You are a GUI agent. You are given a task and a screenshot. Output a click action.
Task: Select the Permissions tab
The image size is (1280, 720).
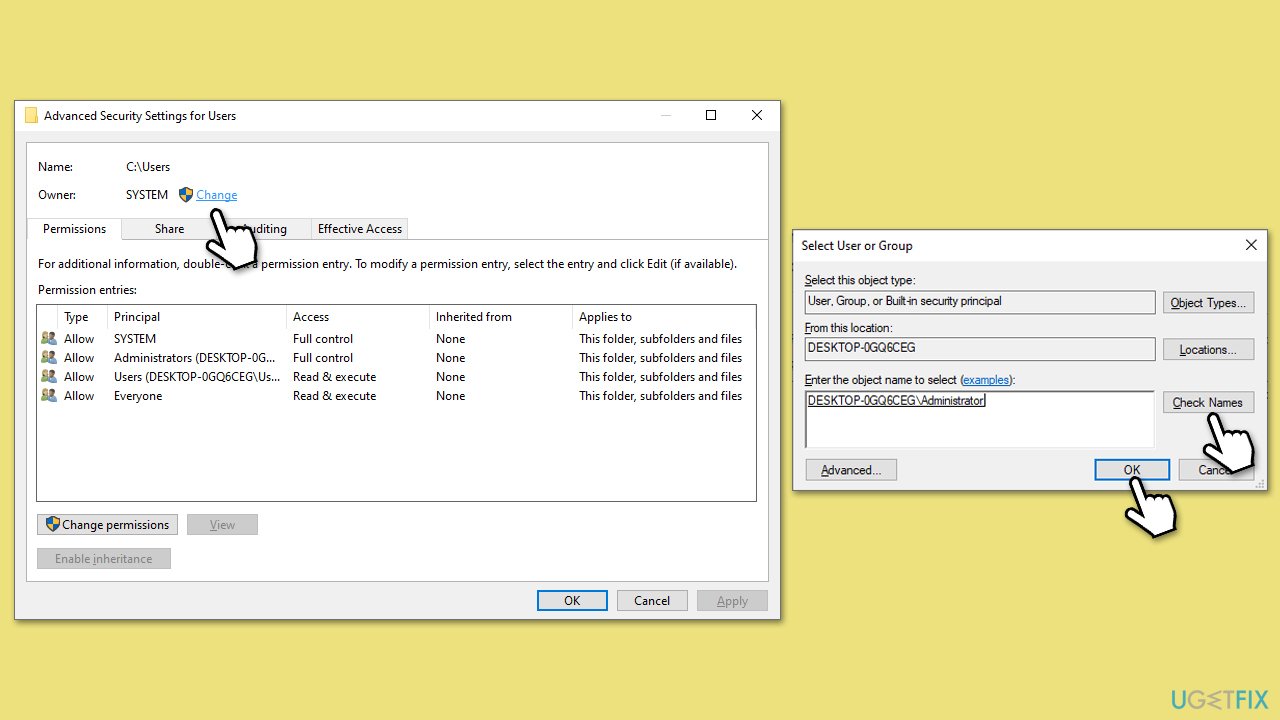(74, 229)
